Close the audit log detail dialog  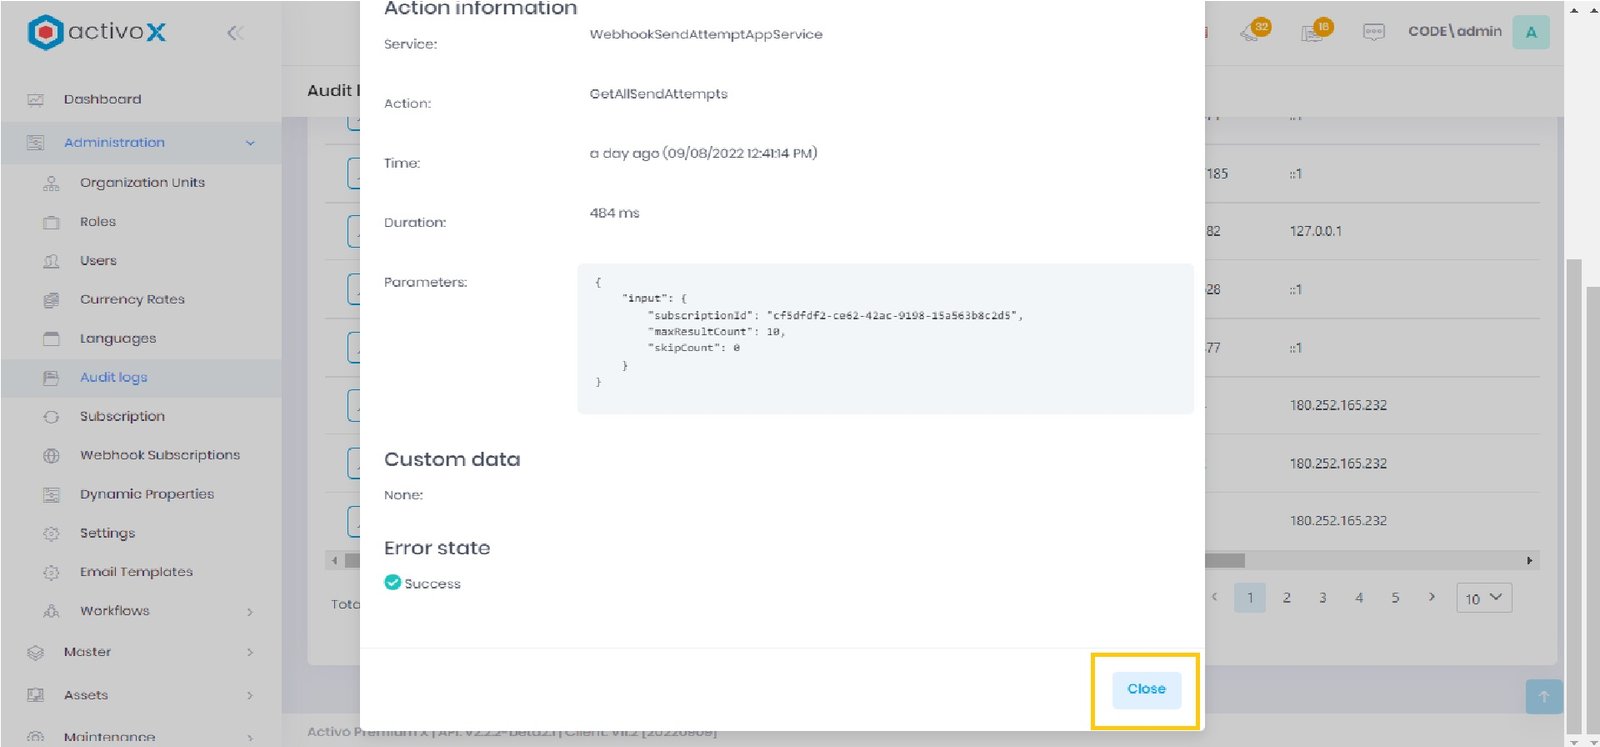[1146, 689]
